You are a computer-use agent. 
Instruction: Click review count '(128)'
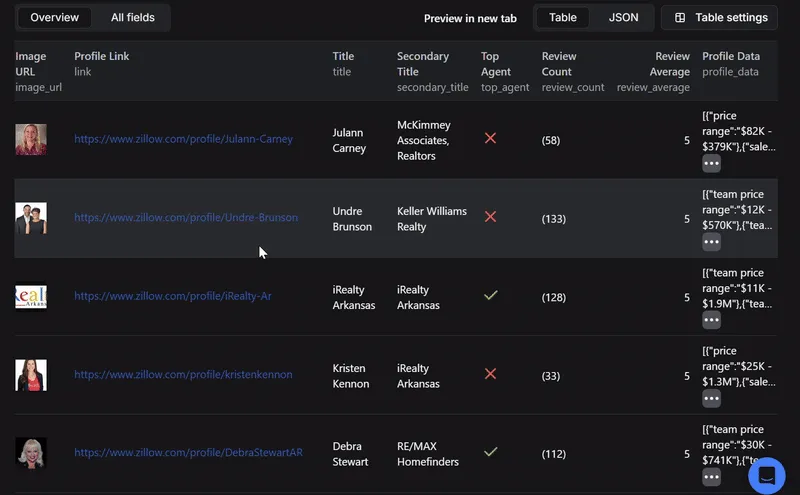[554, 298]
